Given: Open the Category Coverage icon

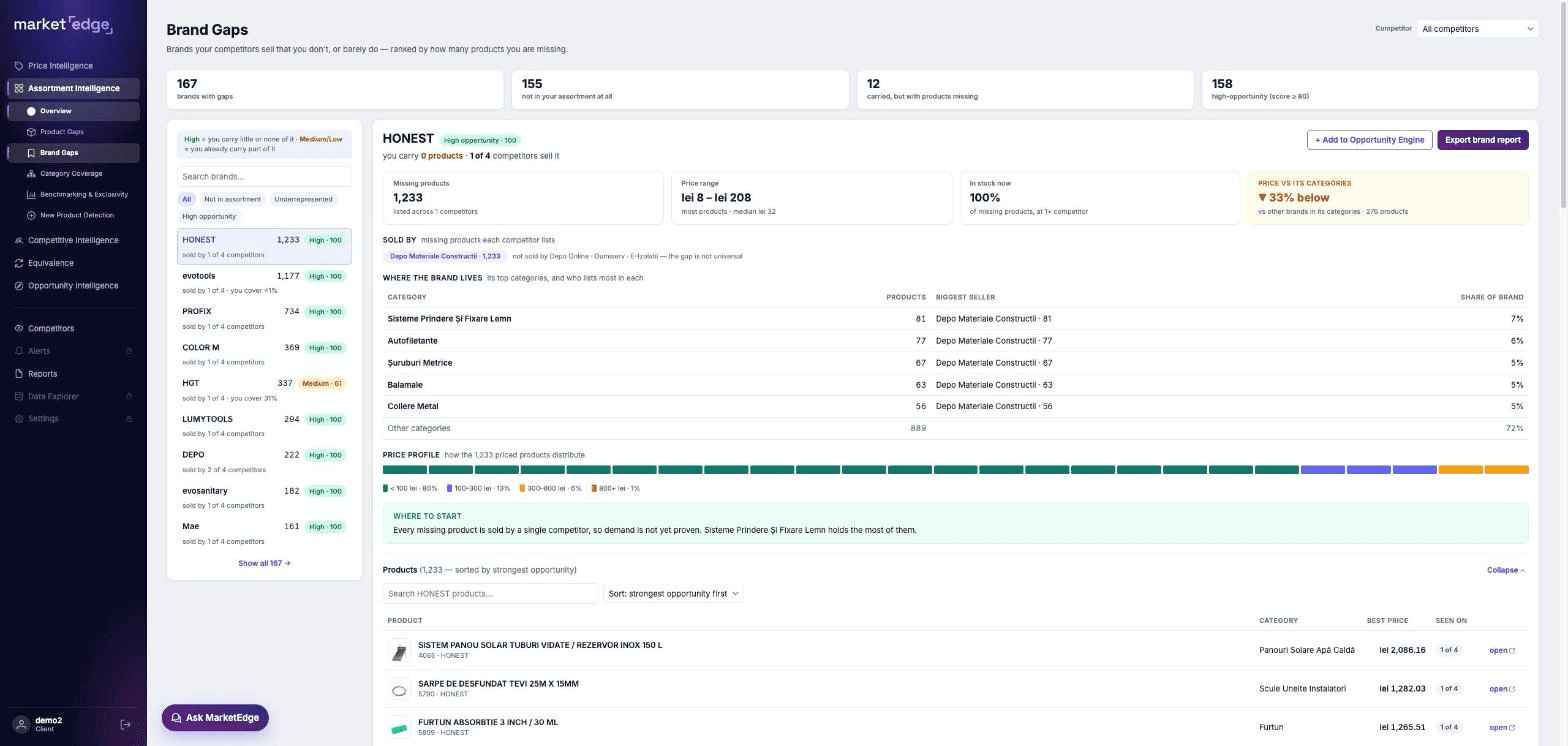Looking at the screenshot, I should click(x=31, y=174).
